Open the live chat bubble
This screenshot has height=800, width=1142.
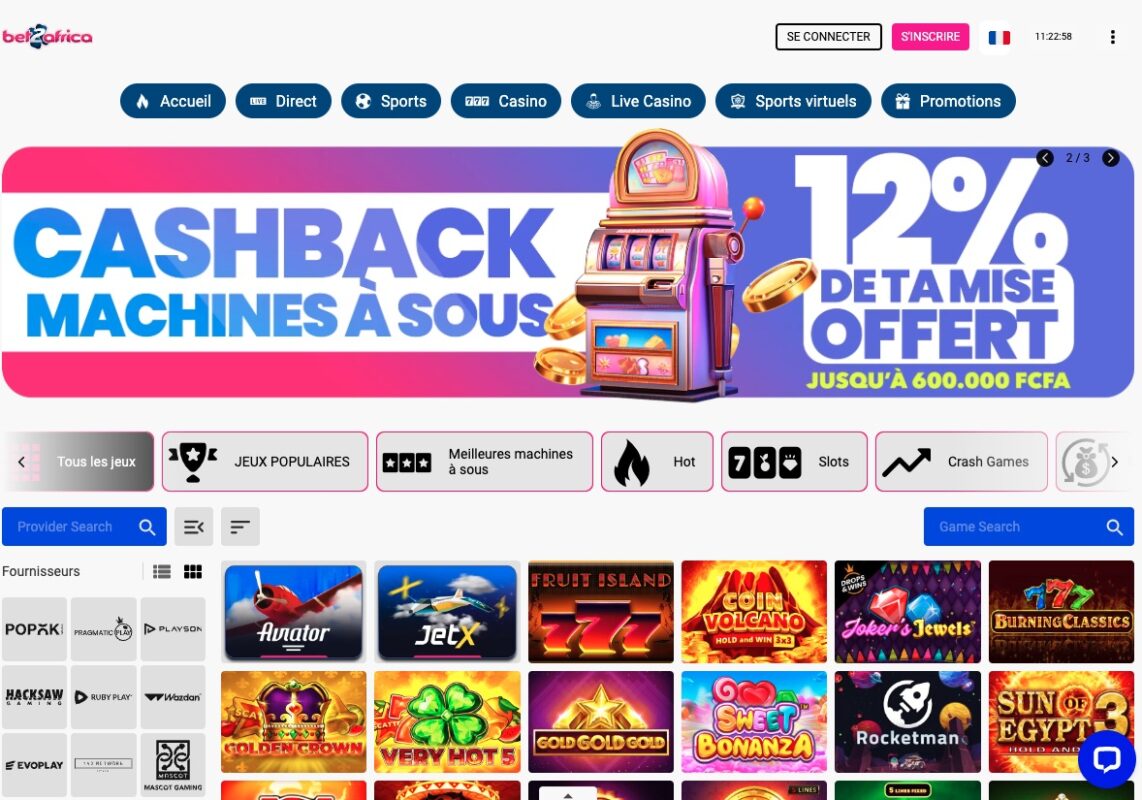(x=1106, y=759)
